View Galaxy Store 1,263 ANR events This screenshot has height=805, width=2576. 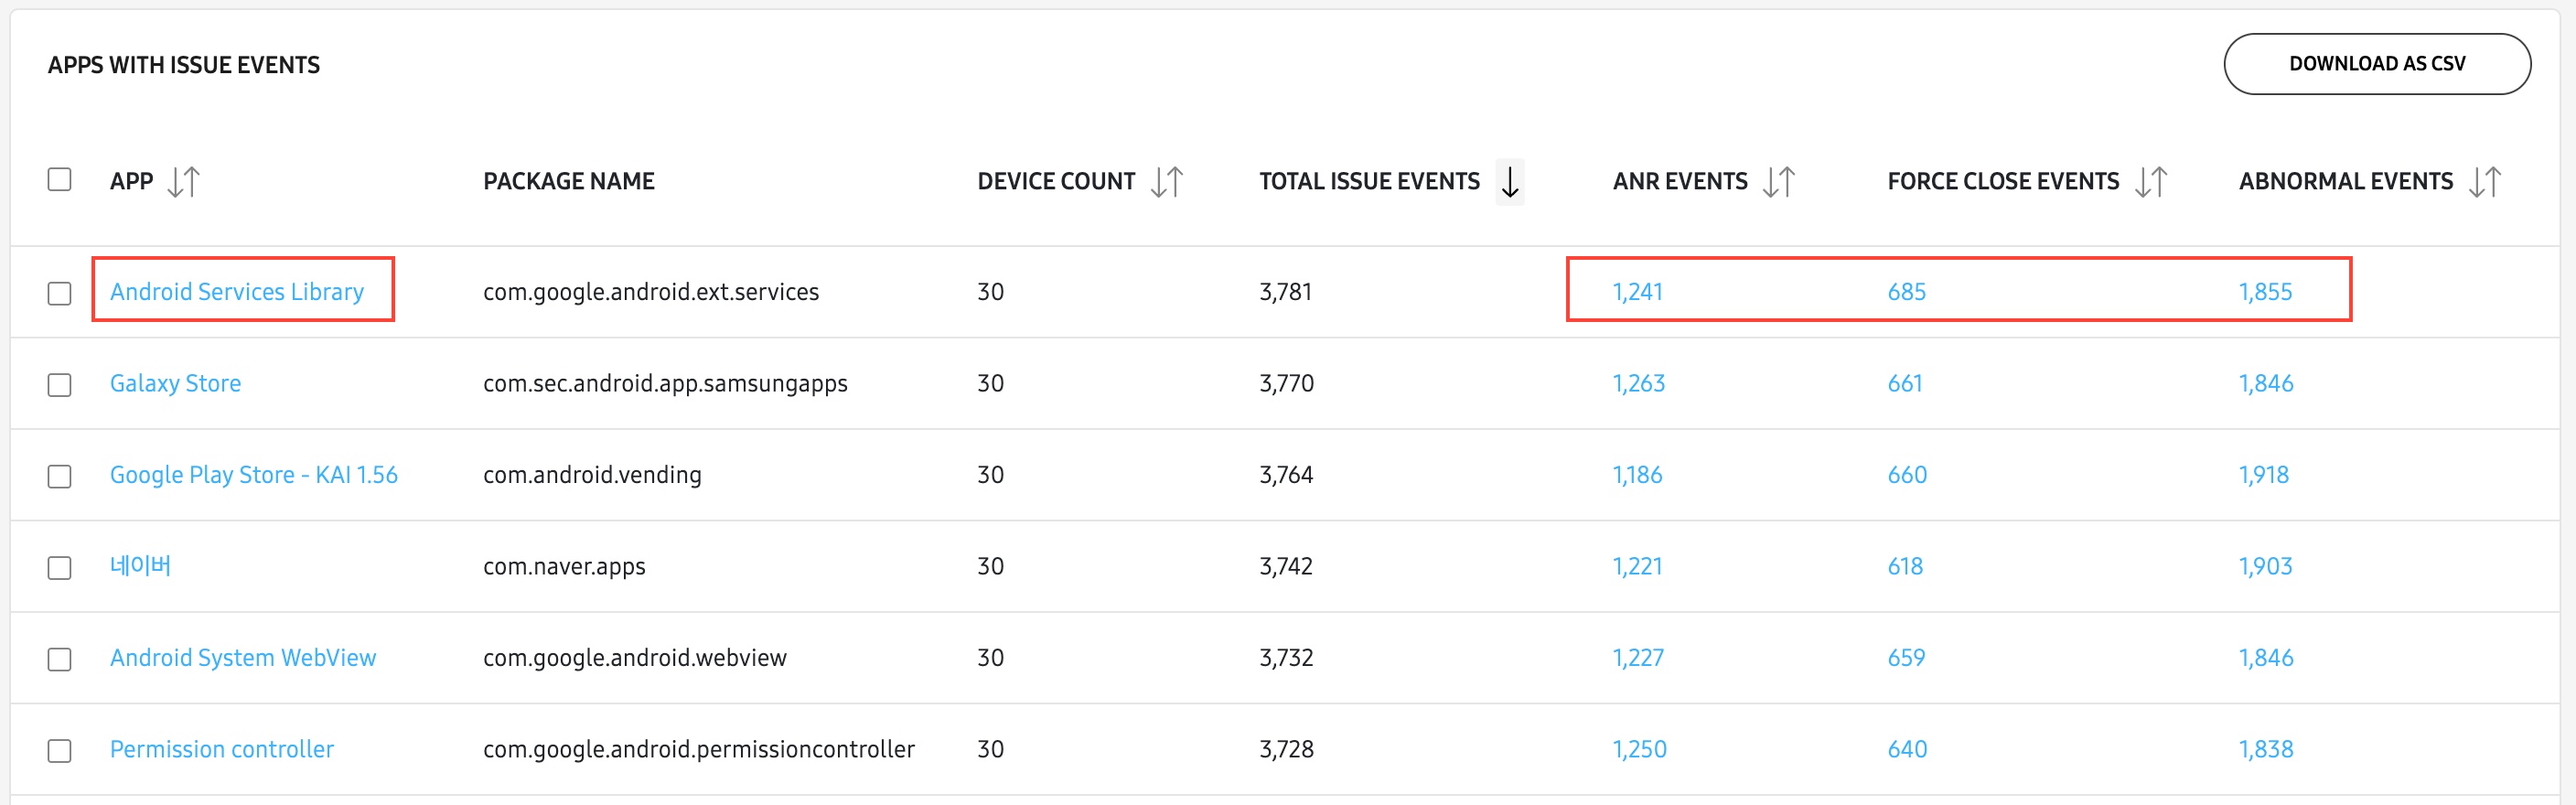(x=1638, y=383)
